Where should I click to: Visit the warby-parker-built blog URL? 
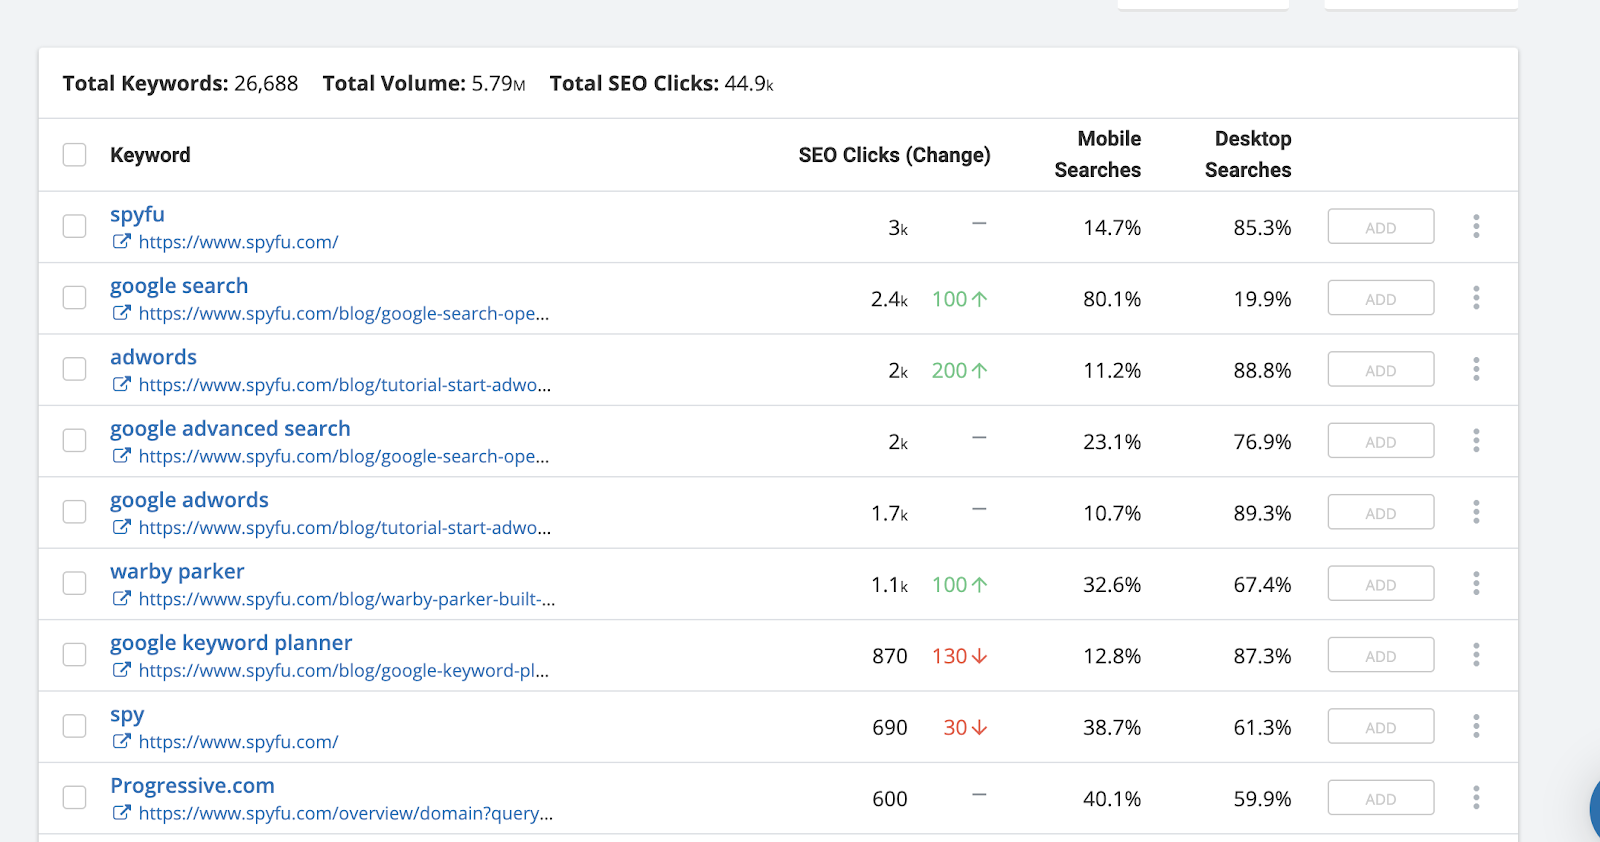click(x=347, y=599)
